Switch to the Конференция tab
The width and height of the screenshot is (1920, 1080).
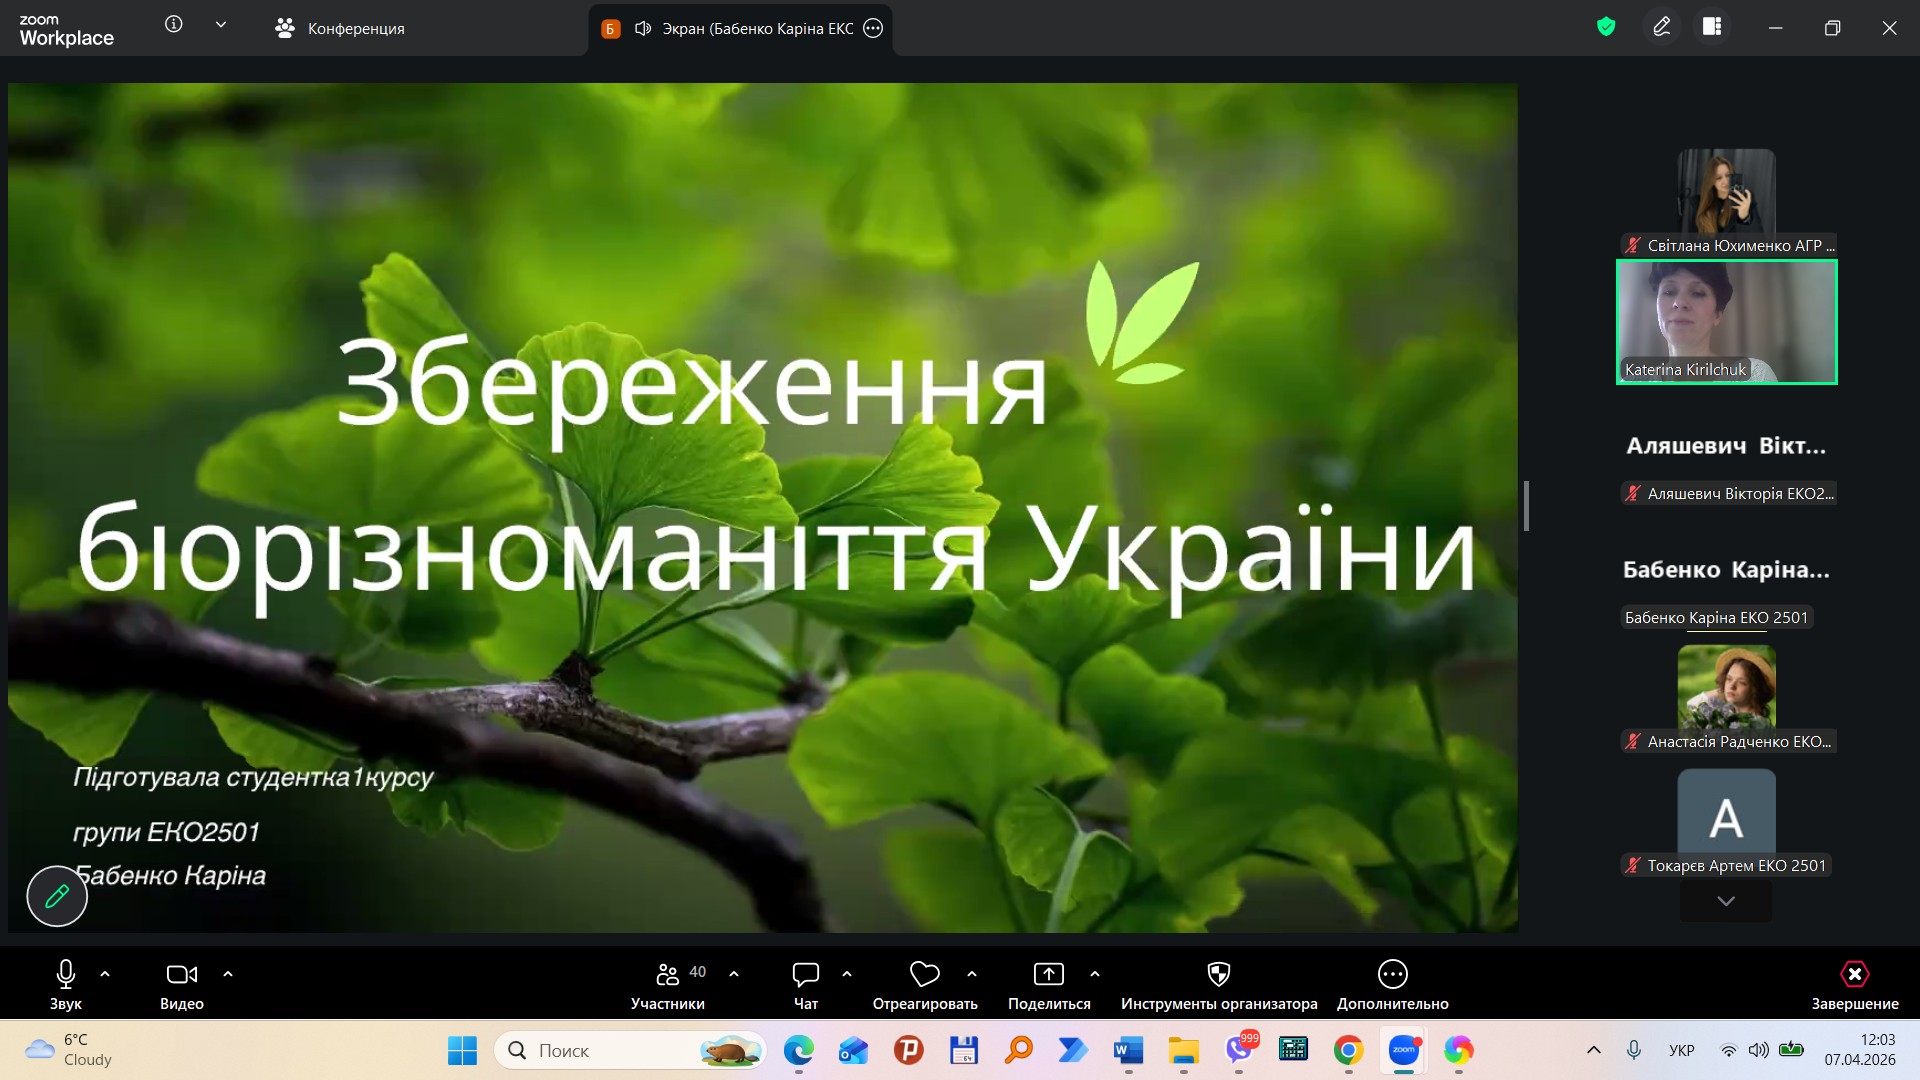click(340, 29)
